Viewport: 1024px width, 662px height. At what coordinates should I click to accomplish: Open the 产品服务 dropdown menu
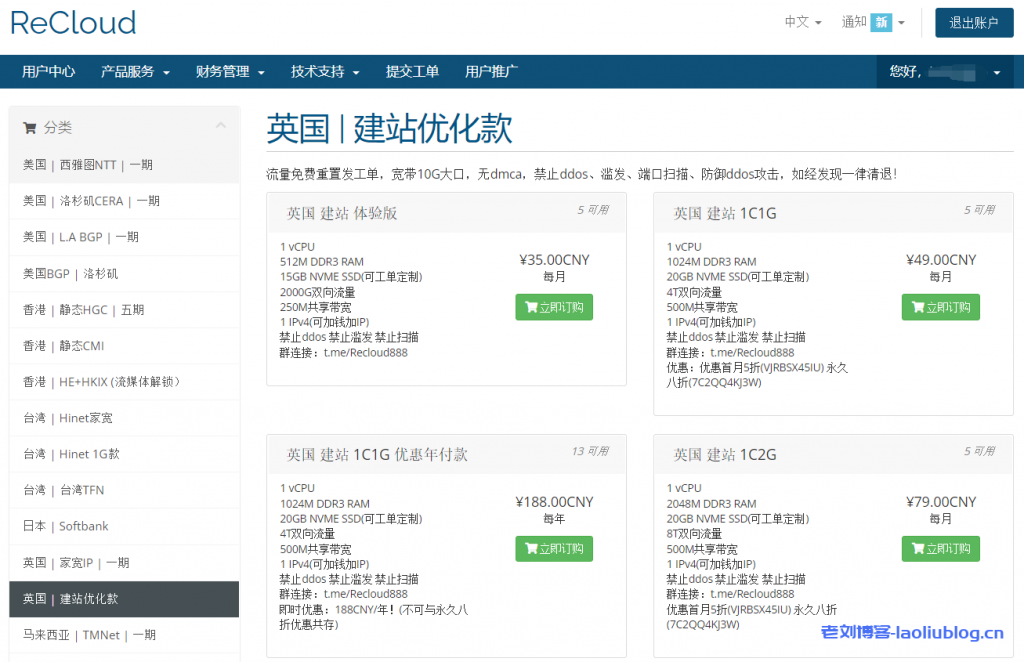click(x=128, y=71)
